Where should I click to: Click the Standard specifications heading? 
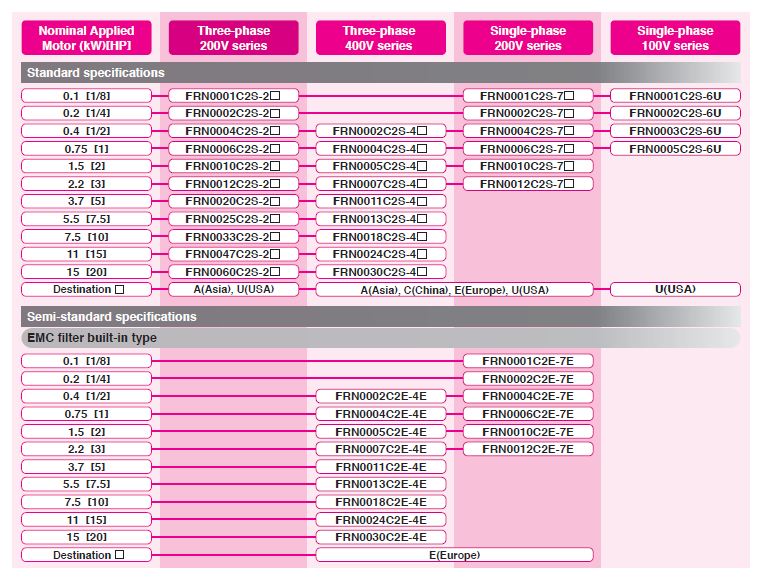381,73
